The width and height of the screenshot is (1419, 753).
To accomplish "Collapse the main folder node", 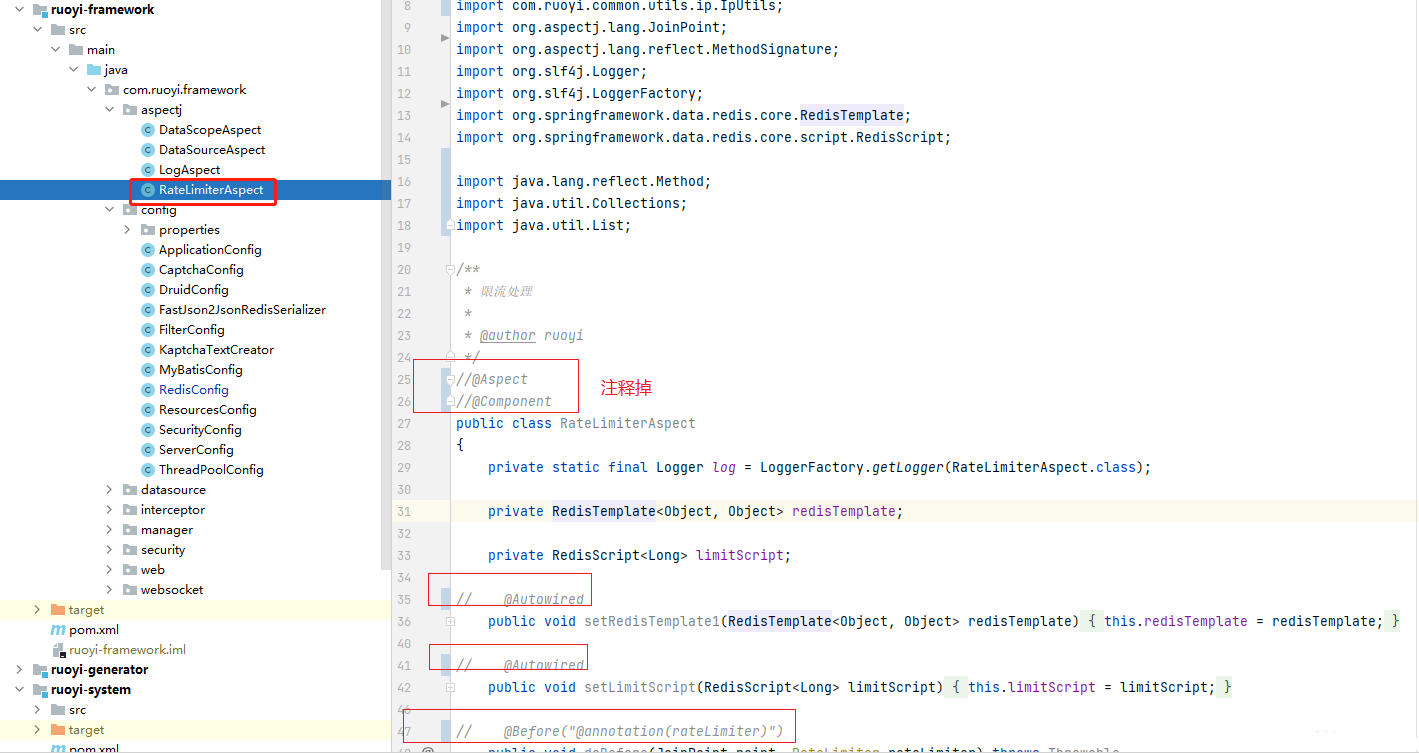I will pyautogui.click(x=55, y=50).
